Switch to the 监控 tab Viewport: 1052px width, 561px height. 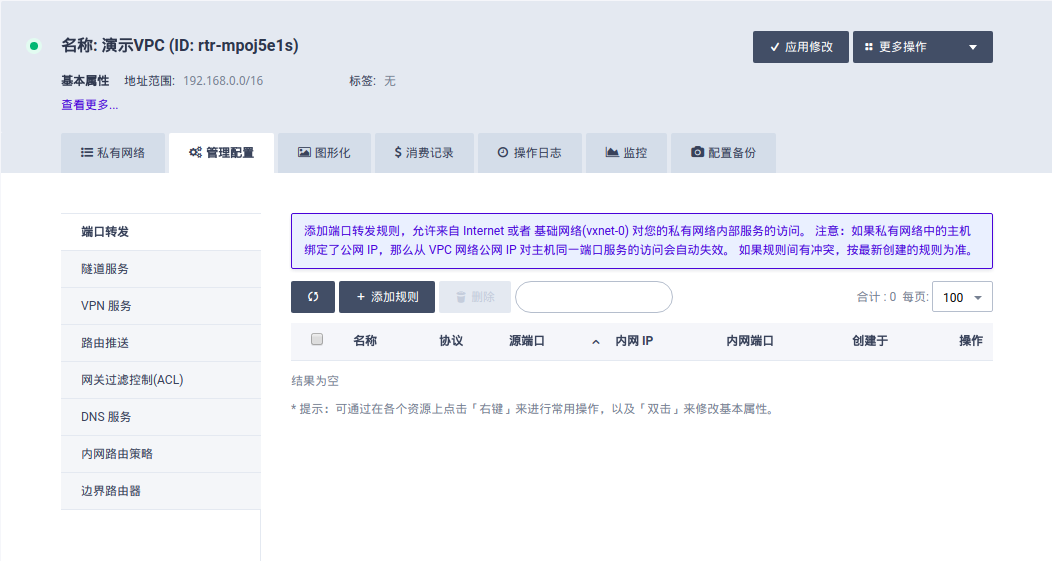click(x=626, y=153)
